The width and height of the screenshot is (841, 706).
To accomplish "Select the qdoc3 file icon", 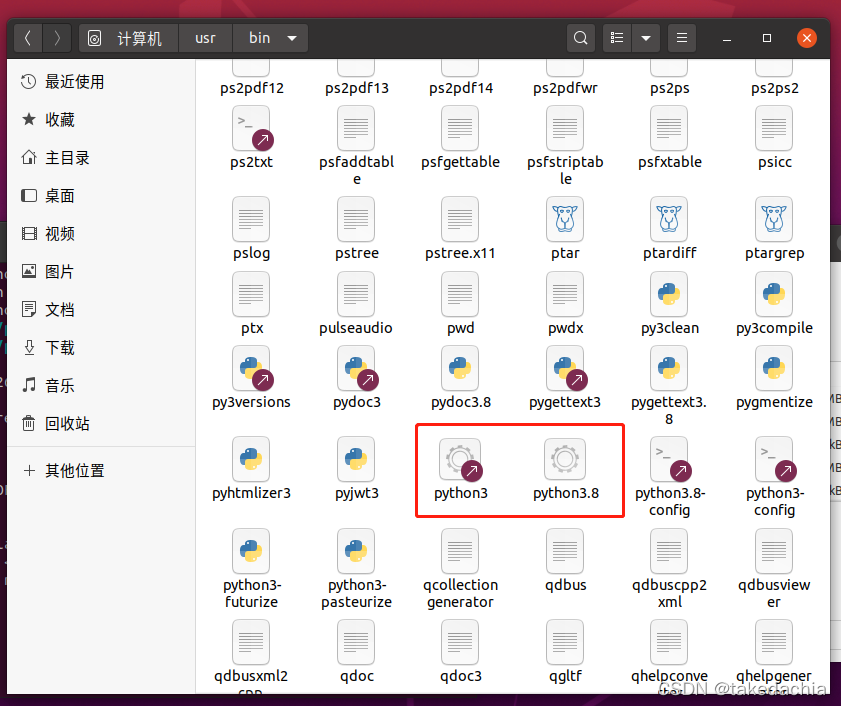I will [460, 642].
